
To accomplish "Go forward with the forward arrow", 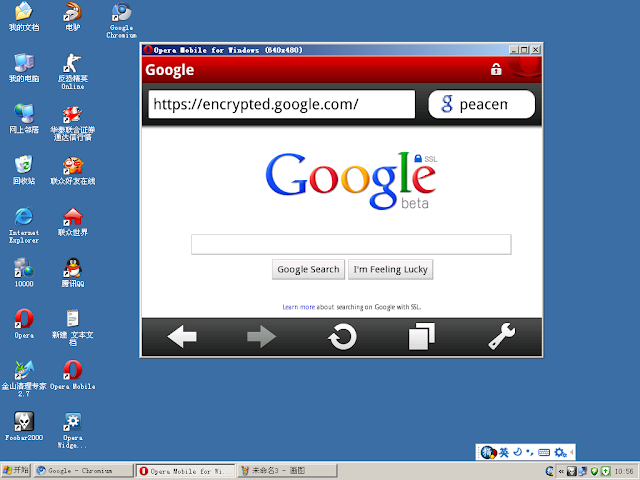I will (x=262, y=337).
